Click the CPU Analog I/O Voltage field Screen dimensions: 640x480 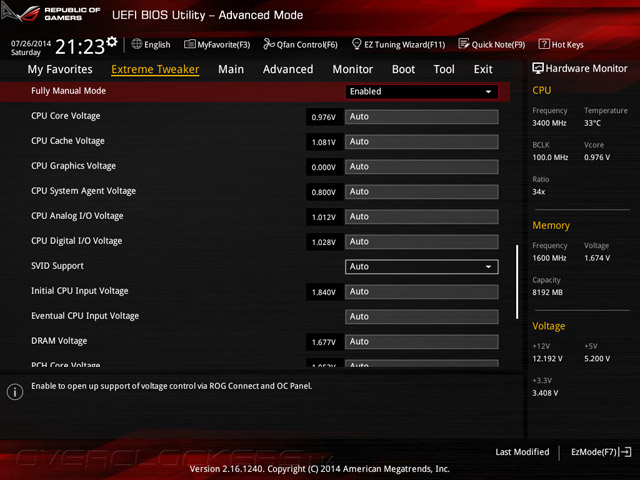422,217
